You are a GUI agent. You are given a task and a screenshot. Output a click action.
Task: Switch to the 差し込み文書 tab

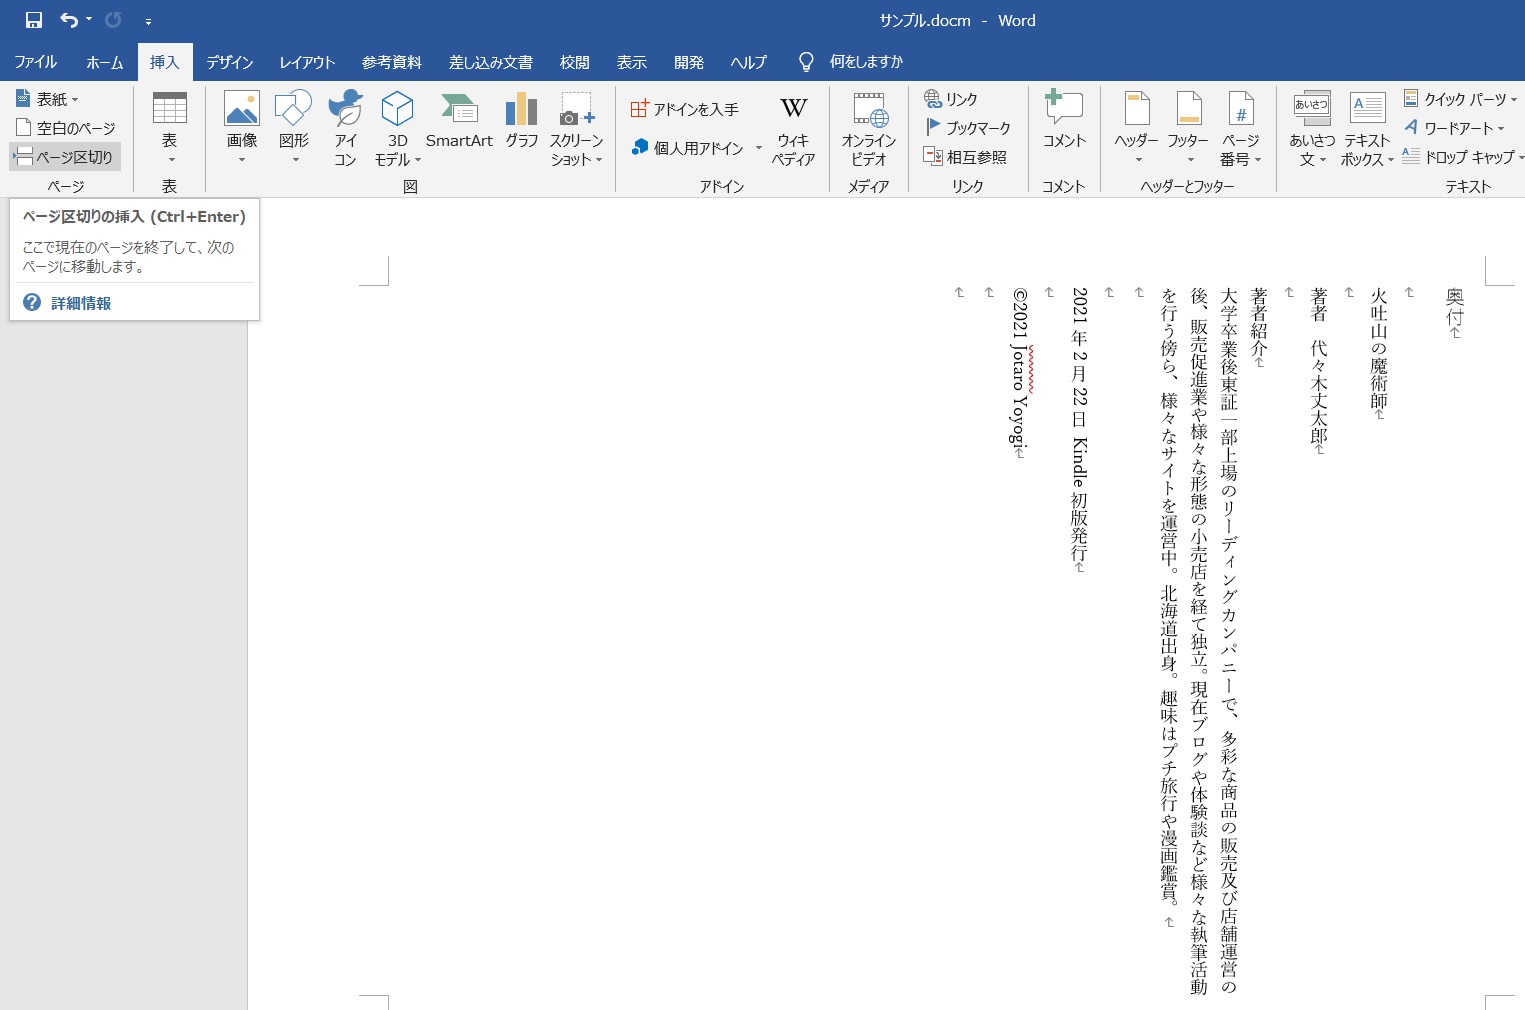[491, 61]
